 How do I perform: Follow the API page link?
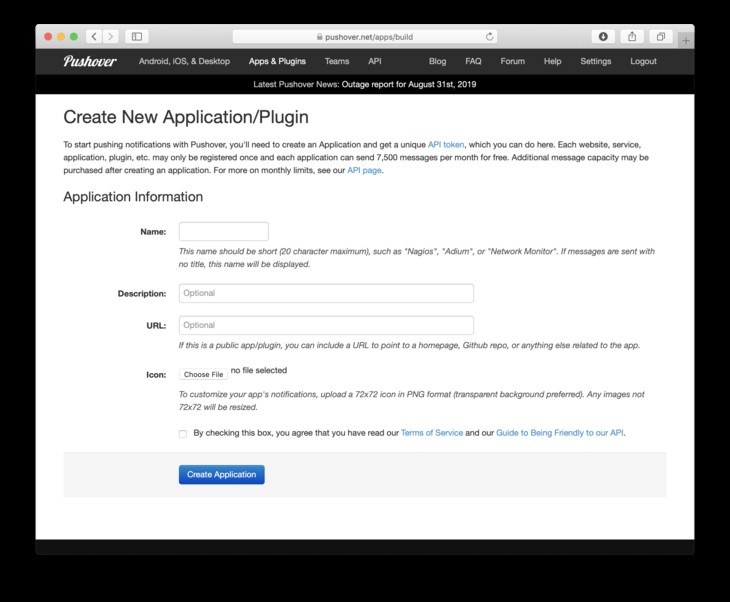[x=364, y=170]
